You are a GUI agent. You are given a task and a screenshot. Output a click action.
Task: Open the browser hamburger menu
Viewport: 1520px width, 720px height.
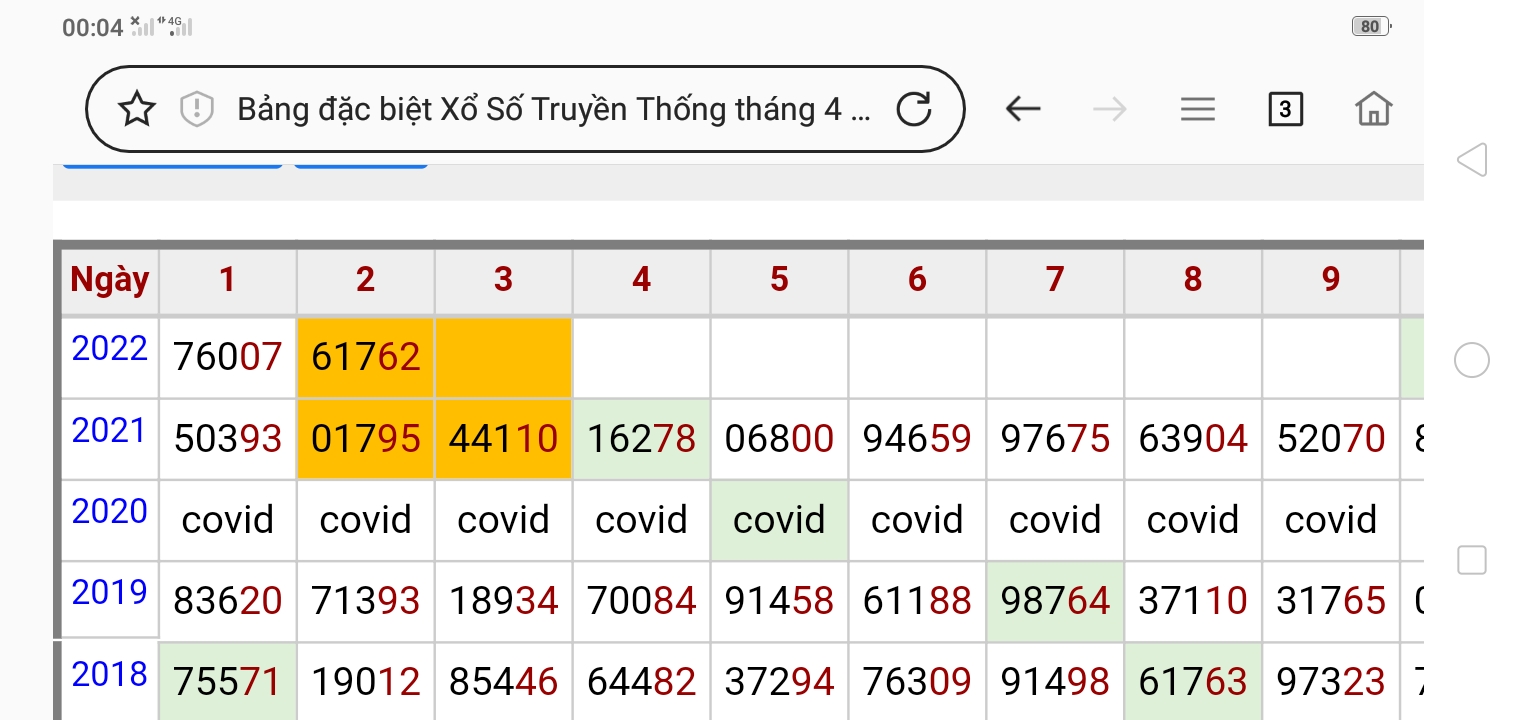click(1197, 109)
